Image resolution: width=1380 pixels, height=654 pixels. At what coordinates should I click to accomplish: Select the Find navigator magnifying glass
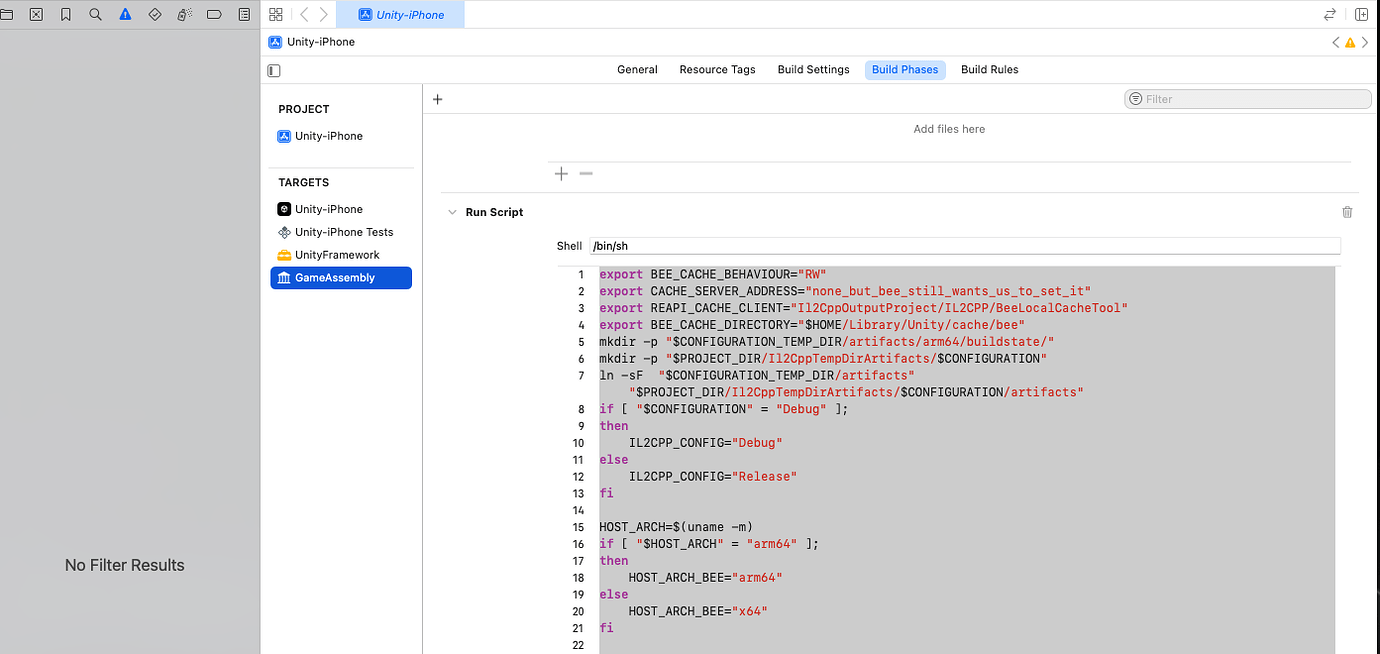pos(95,14)
